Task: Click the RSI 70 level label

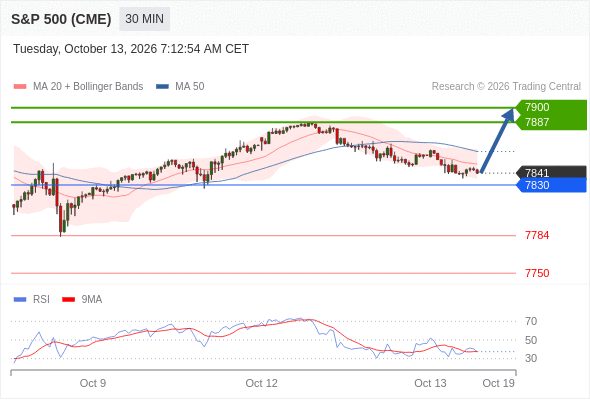Action: pyautogui.click(x=531, y=321)
